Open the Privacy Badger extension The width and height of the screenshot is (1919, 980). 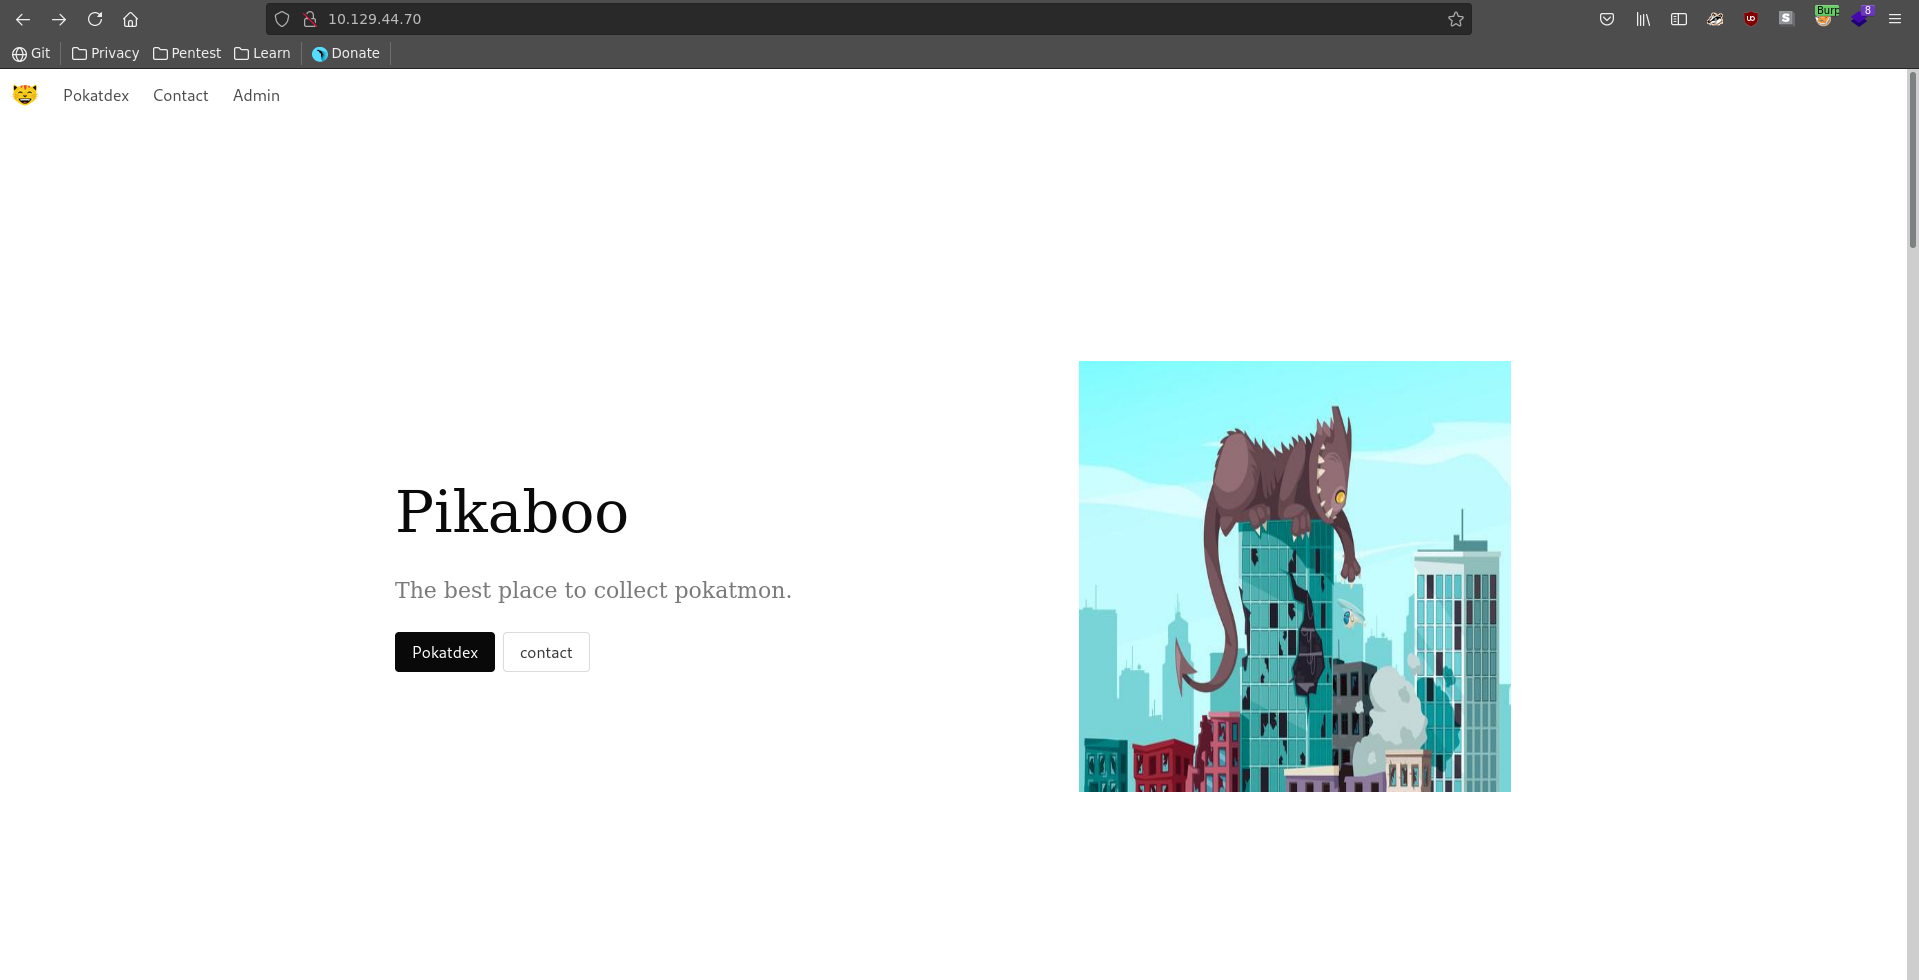tap(1715, 19)
